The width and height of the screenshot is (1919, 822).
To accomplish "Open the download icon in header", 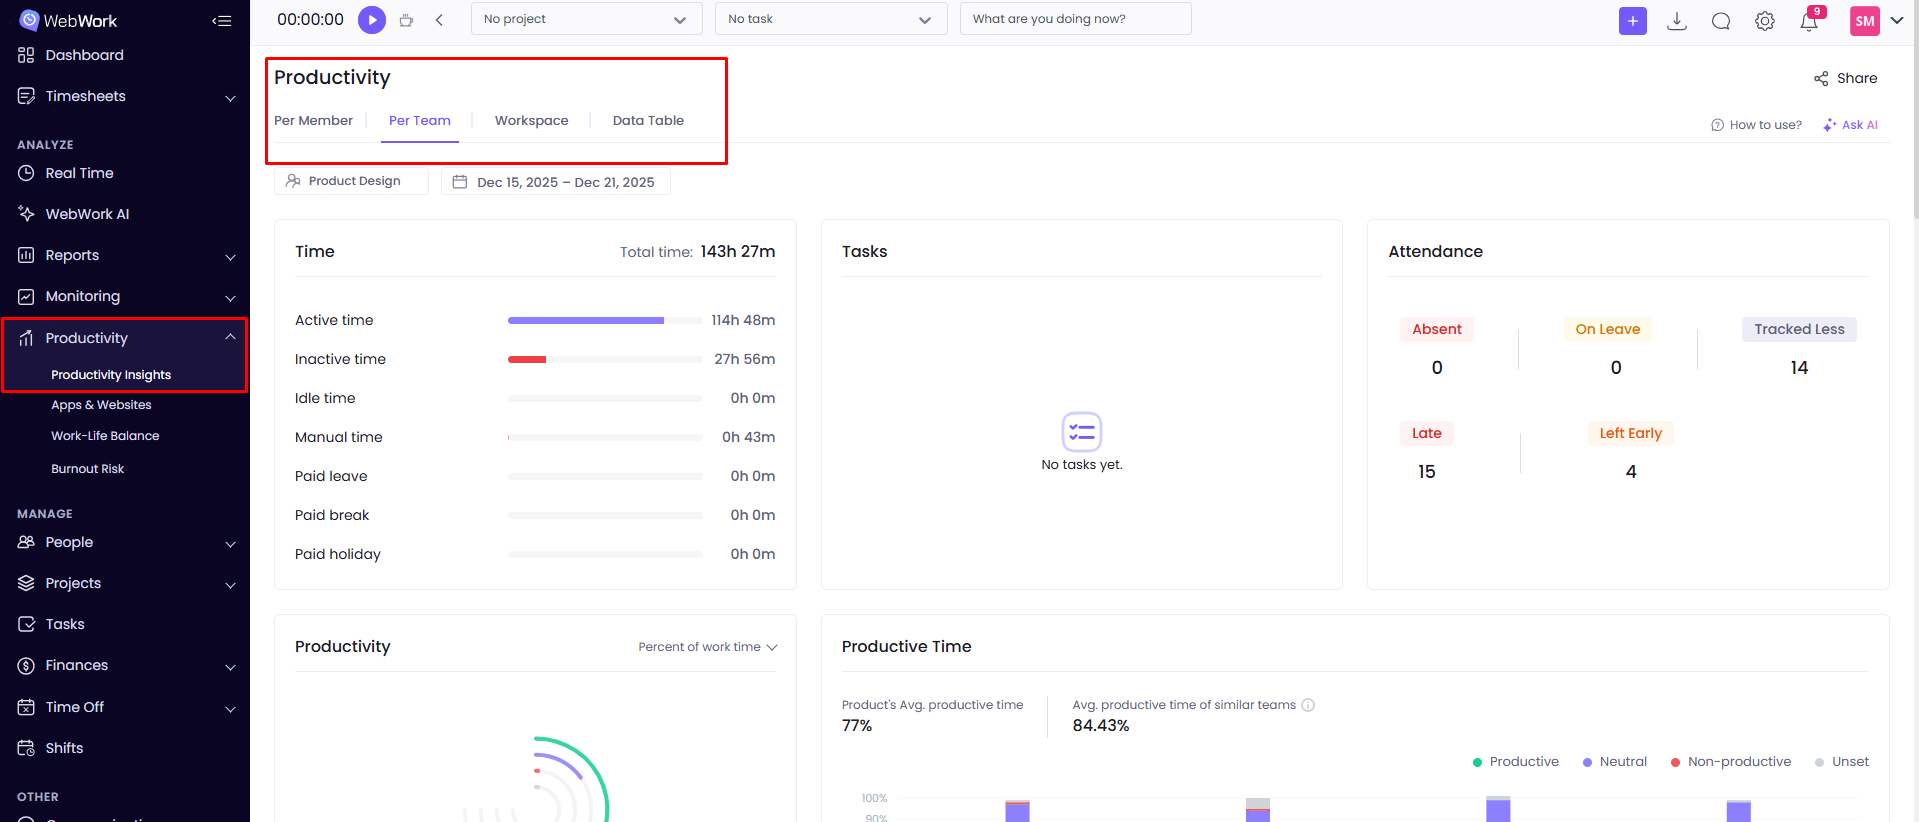I will (1677, 21).
